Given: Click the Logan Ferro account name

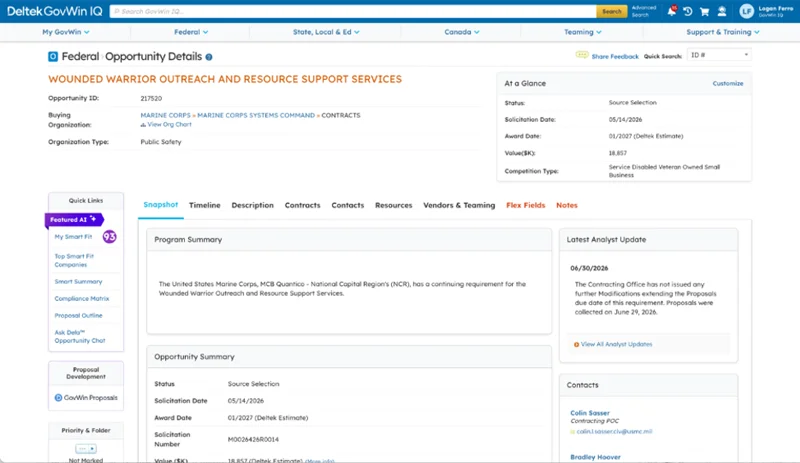Looking at the screenshot, I should coord(776,9).
